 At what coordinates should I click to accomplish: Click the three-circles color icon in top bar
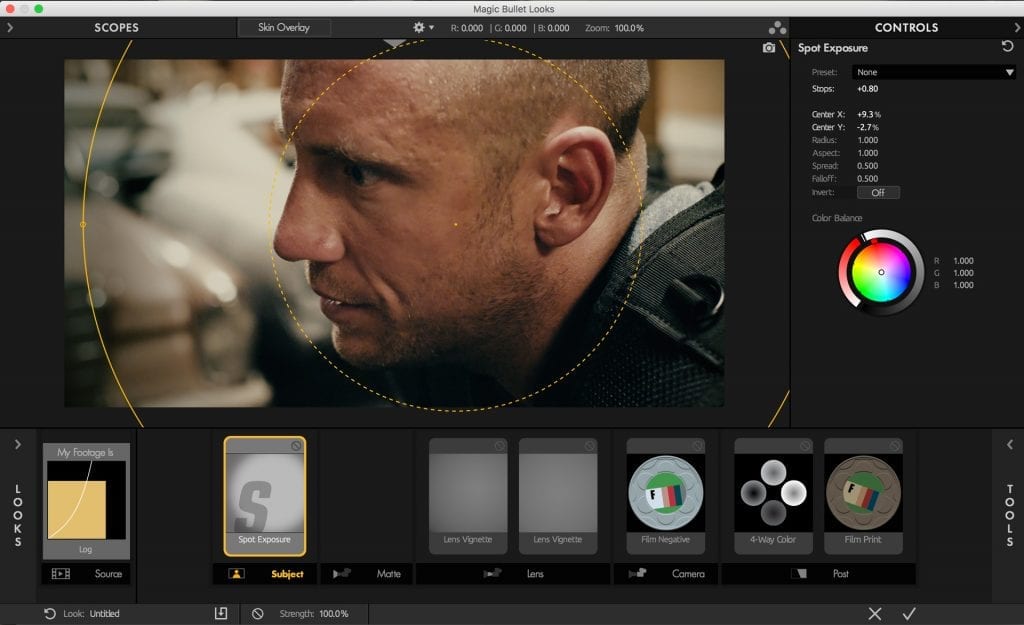pos(776,28)
